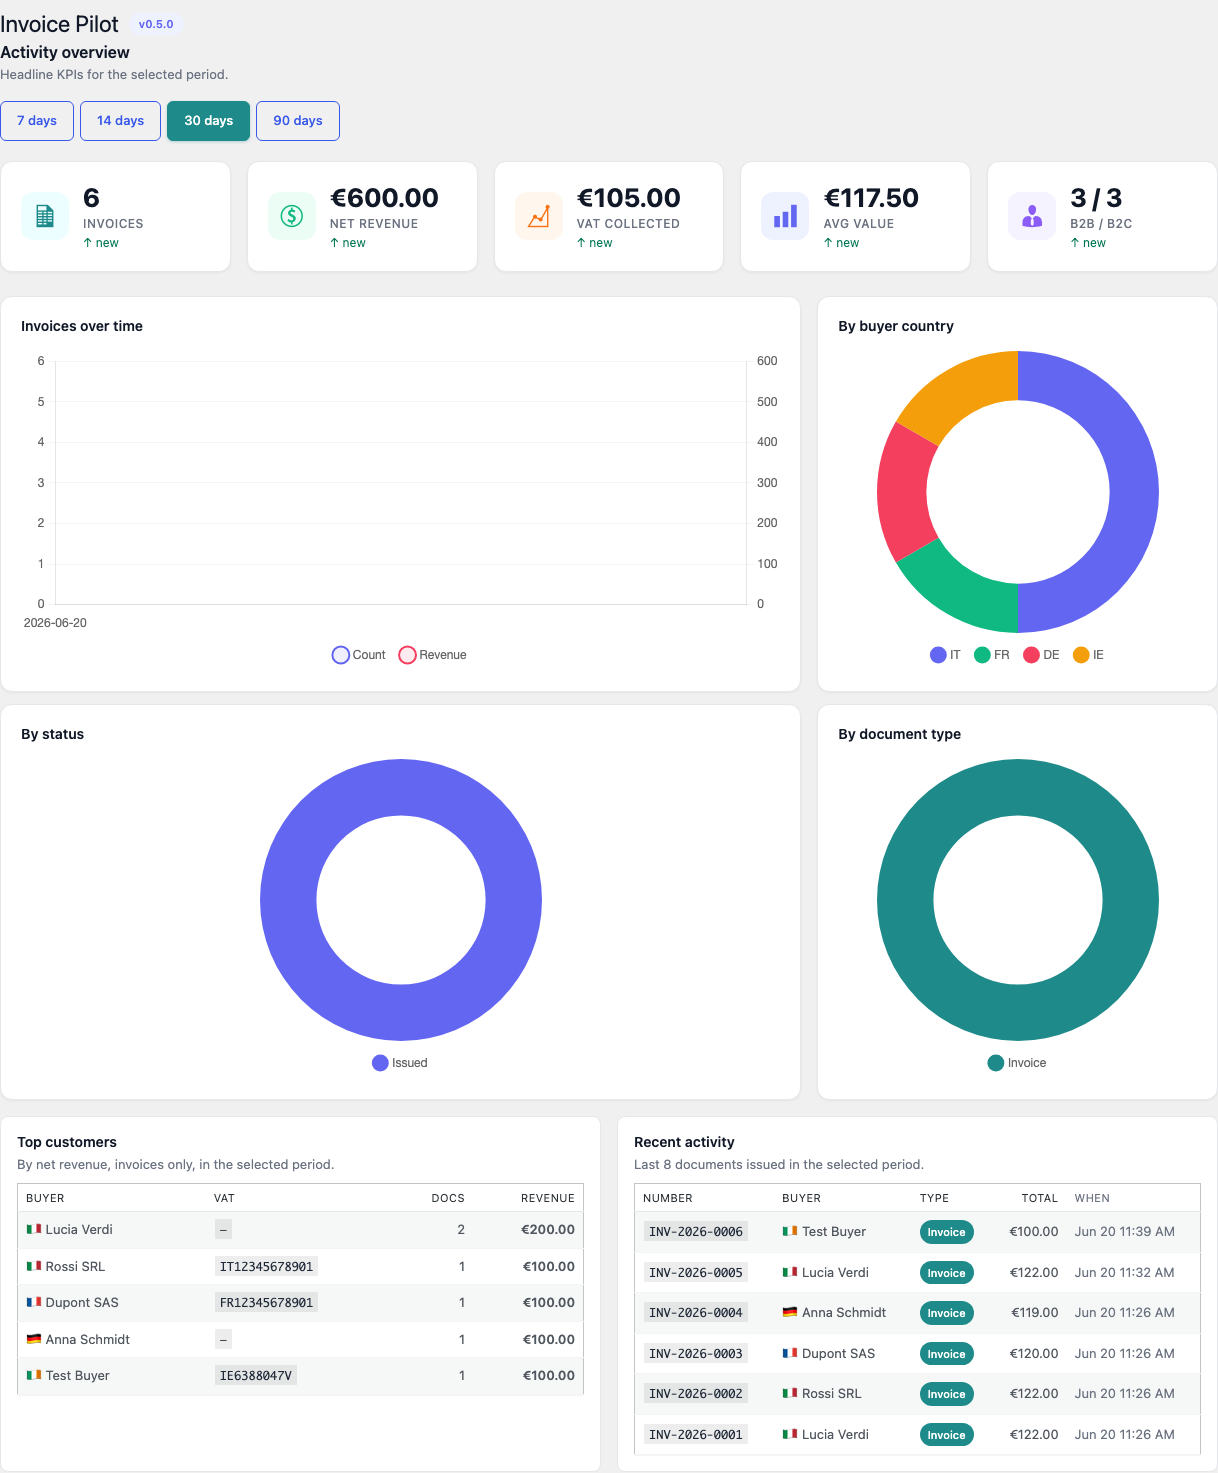Toggle the IE country legend item
The width and height of the screenshot is (1218, 1473).
coord(1088,655)
